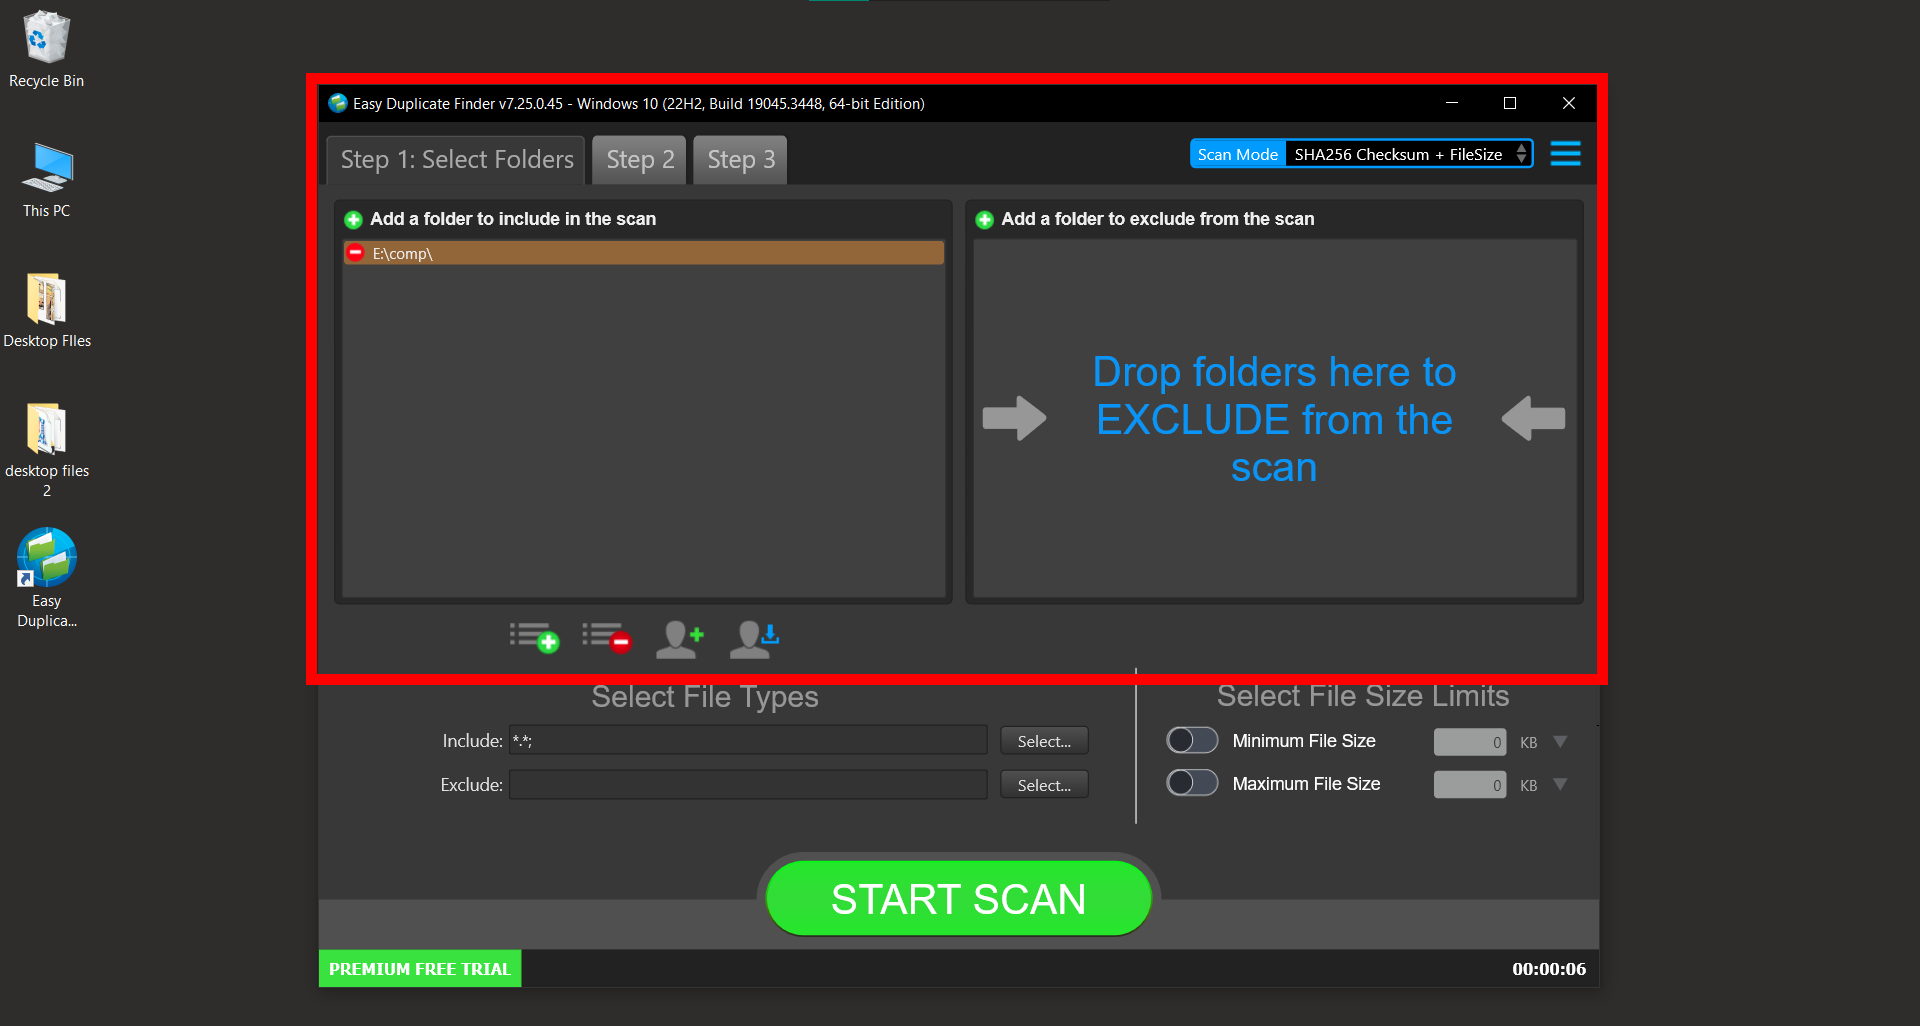
Task: Remove E:\comp\ using the red minus icon
Action: 355,253
